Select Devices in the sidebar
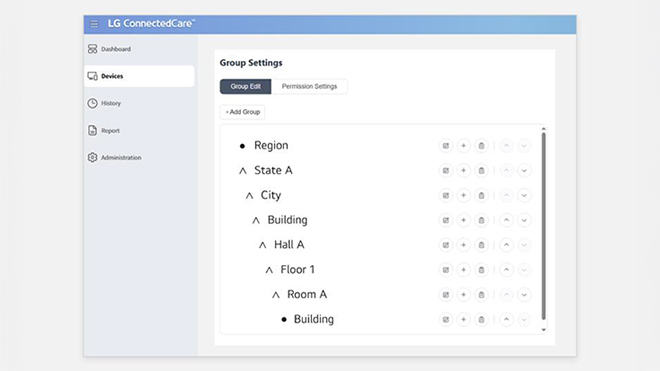 pos(139,76)
